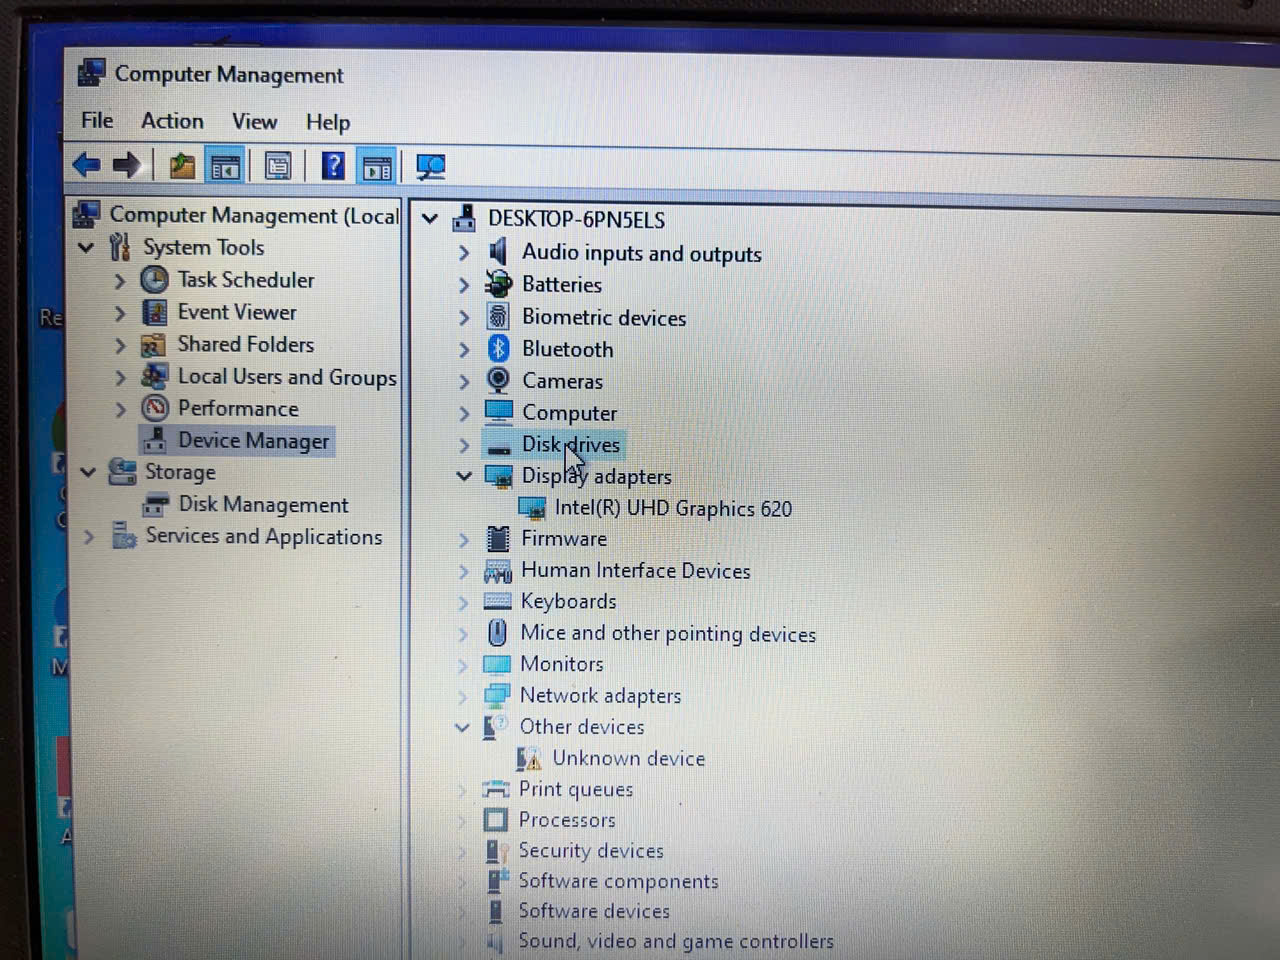Click the Back arrow toolbar icon

pyautogui.click(x=87, y=164)
